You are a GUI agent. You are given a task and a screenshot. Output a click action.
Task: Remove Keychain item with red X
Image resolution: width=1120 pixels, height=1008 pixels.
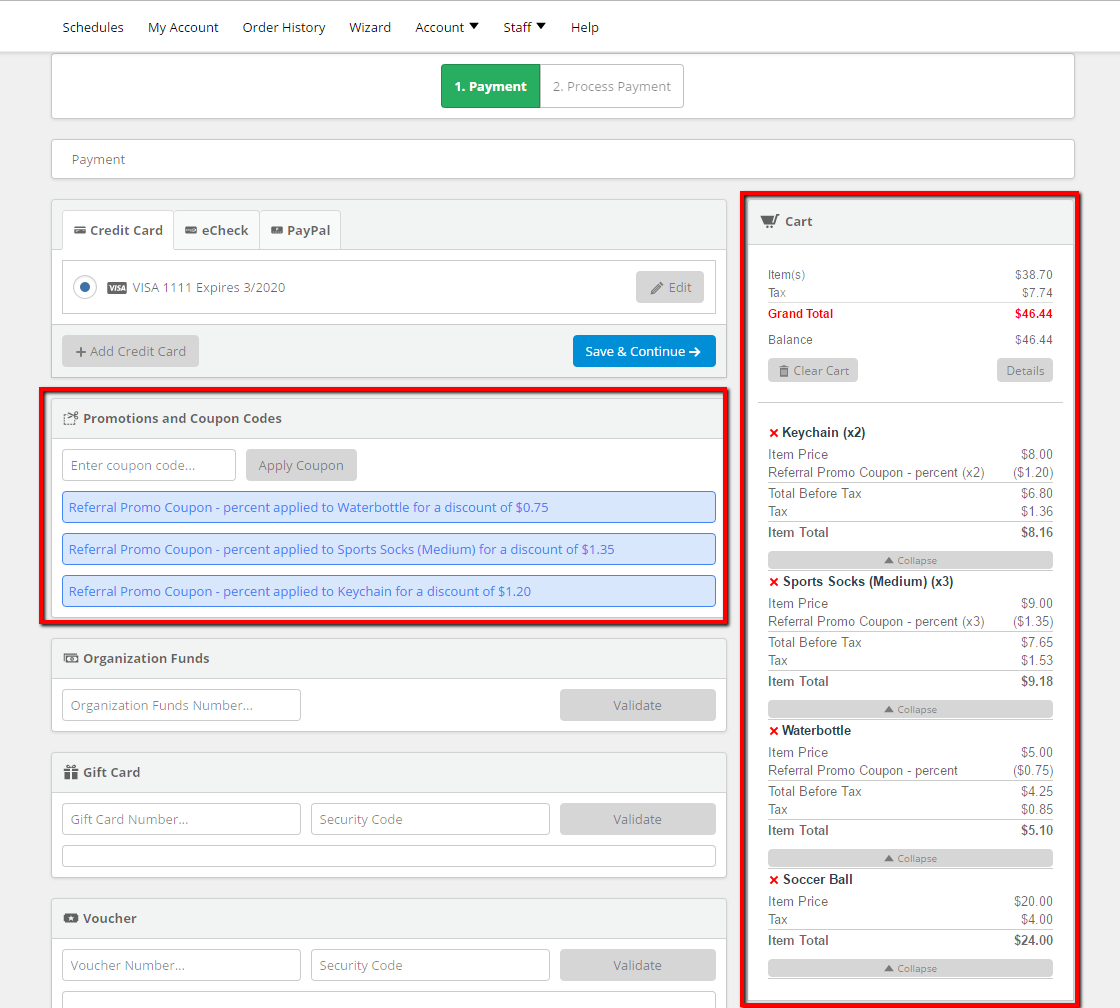click(774, 433)
